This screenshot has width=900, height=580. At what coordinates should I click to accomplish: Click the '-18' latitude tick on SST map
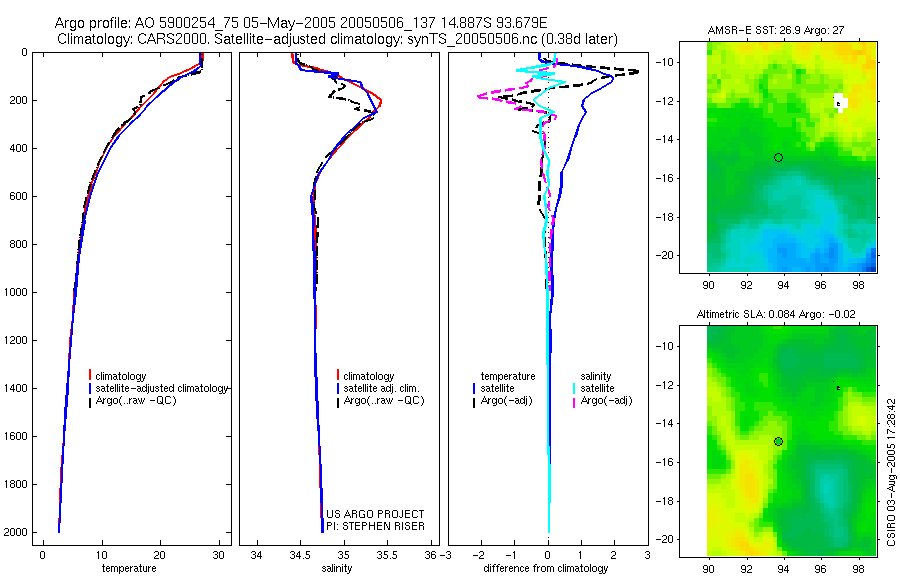pyautogui.click(x=664, y=217)
